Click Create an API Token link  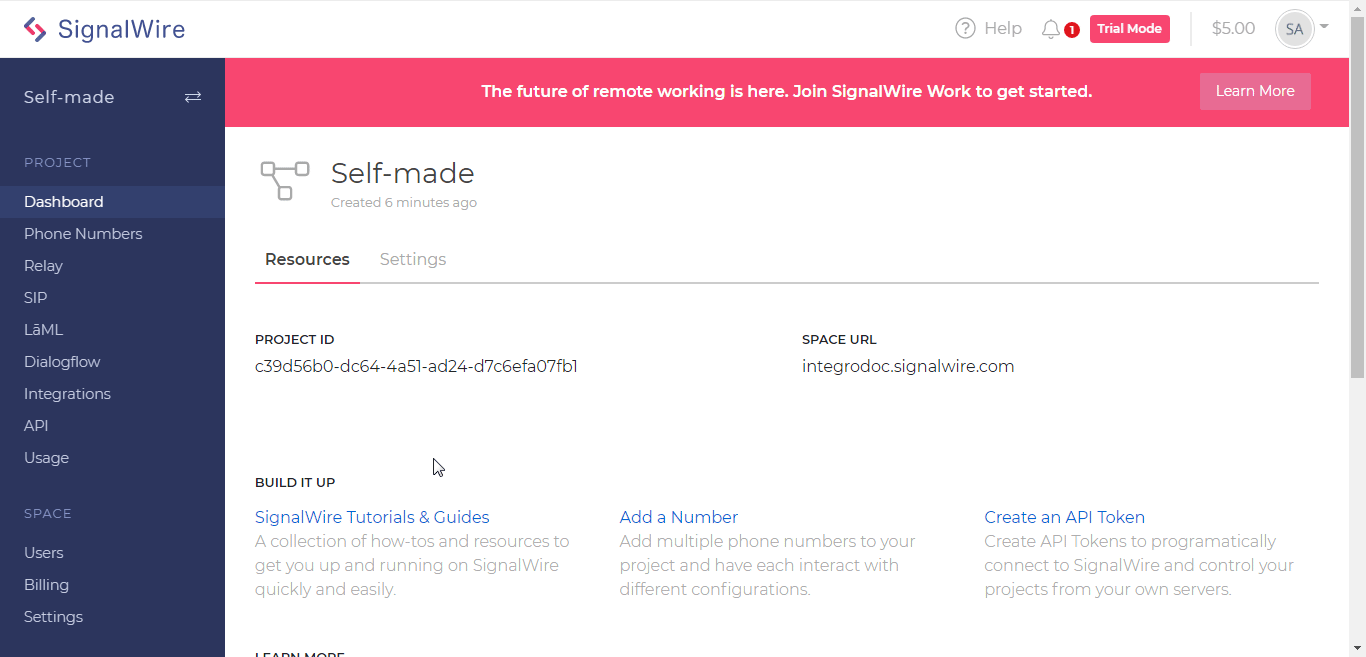(1064, 517)
